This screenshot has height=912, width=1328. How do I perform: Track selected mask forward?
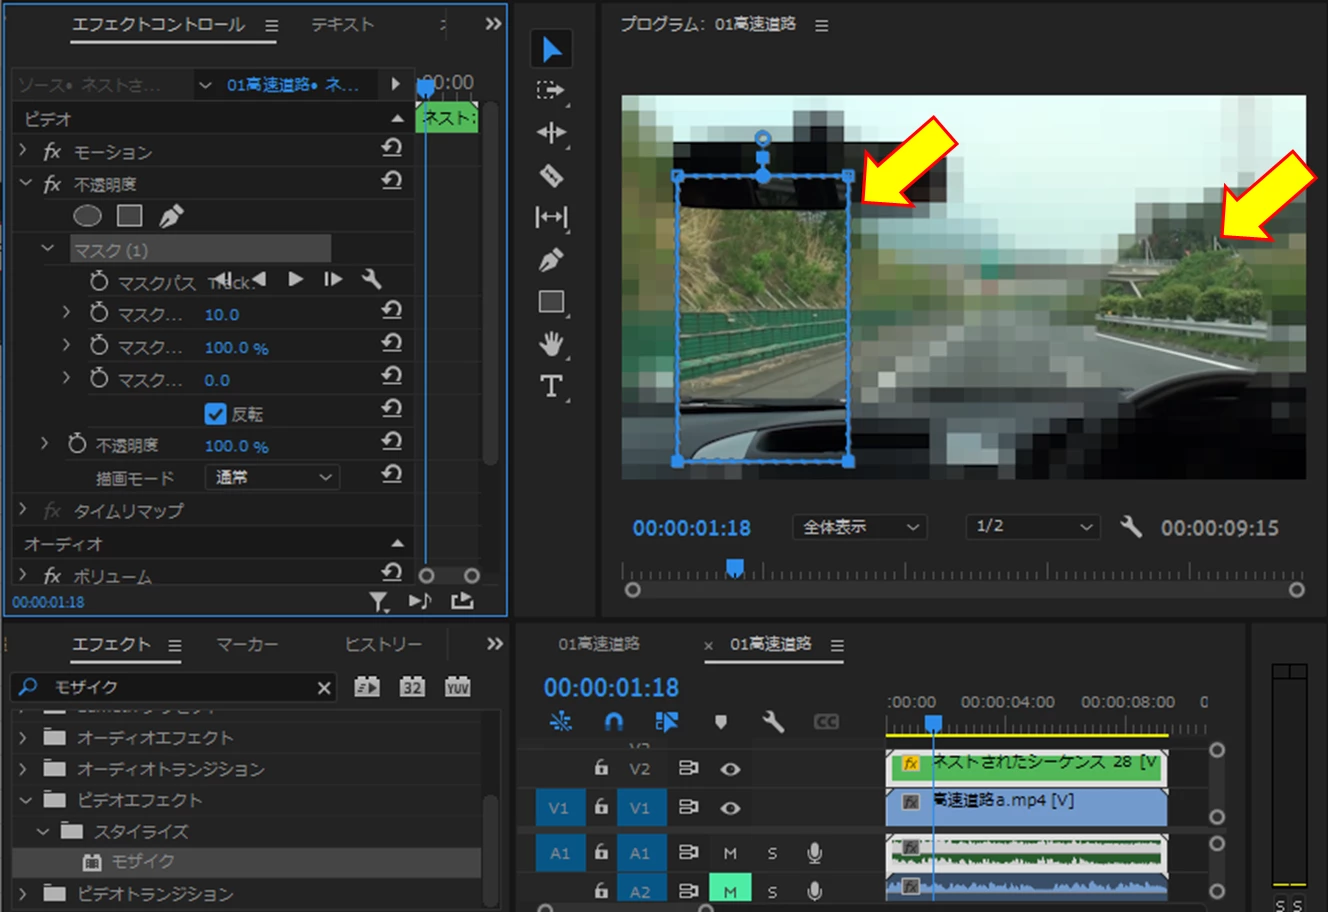[x=296, y=279]
